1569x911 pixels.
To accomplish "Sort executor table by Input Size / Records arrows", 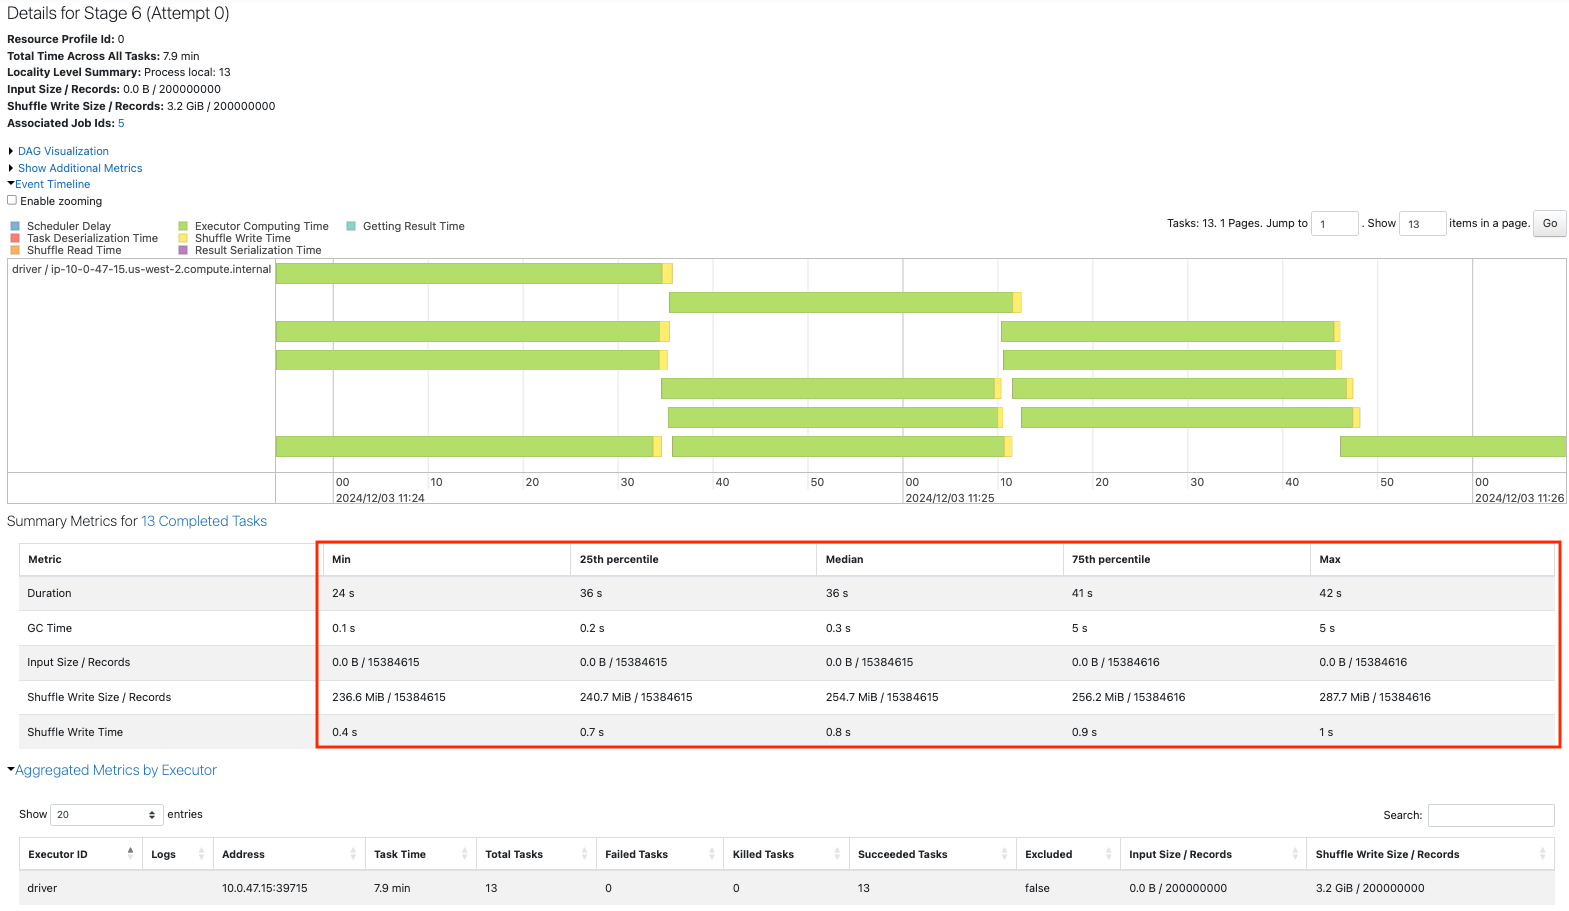I will 1295,854.
